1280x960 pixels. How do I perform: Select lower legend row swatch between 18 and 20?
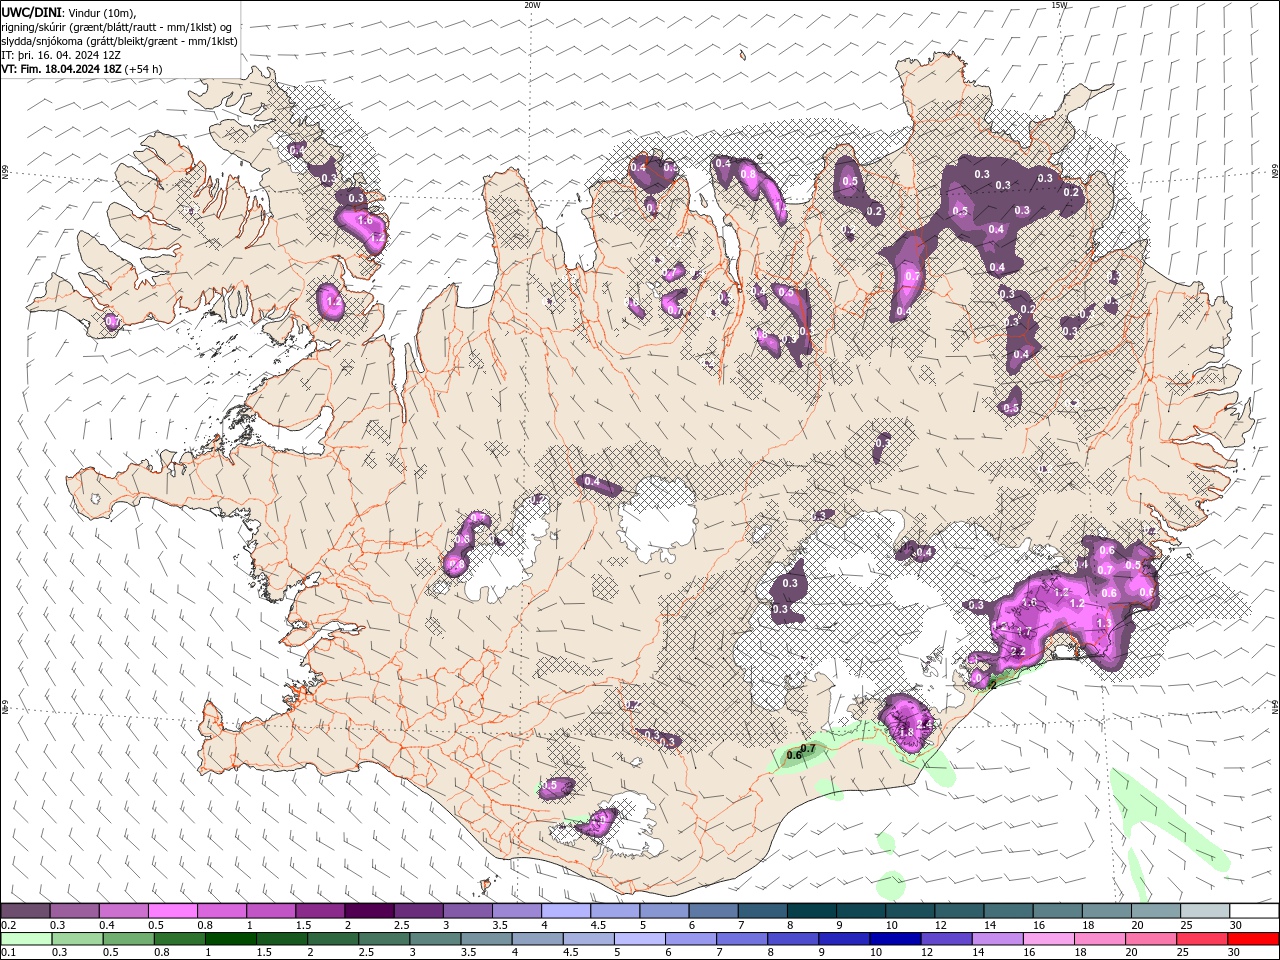[1098, 939]
